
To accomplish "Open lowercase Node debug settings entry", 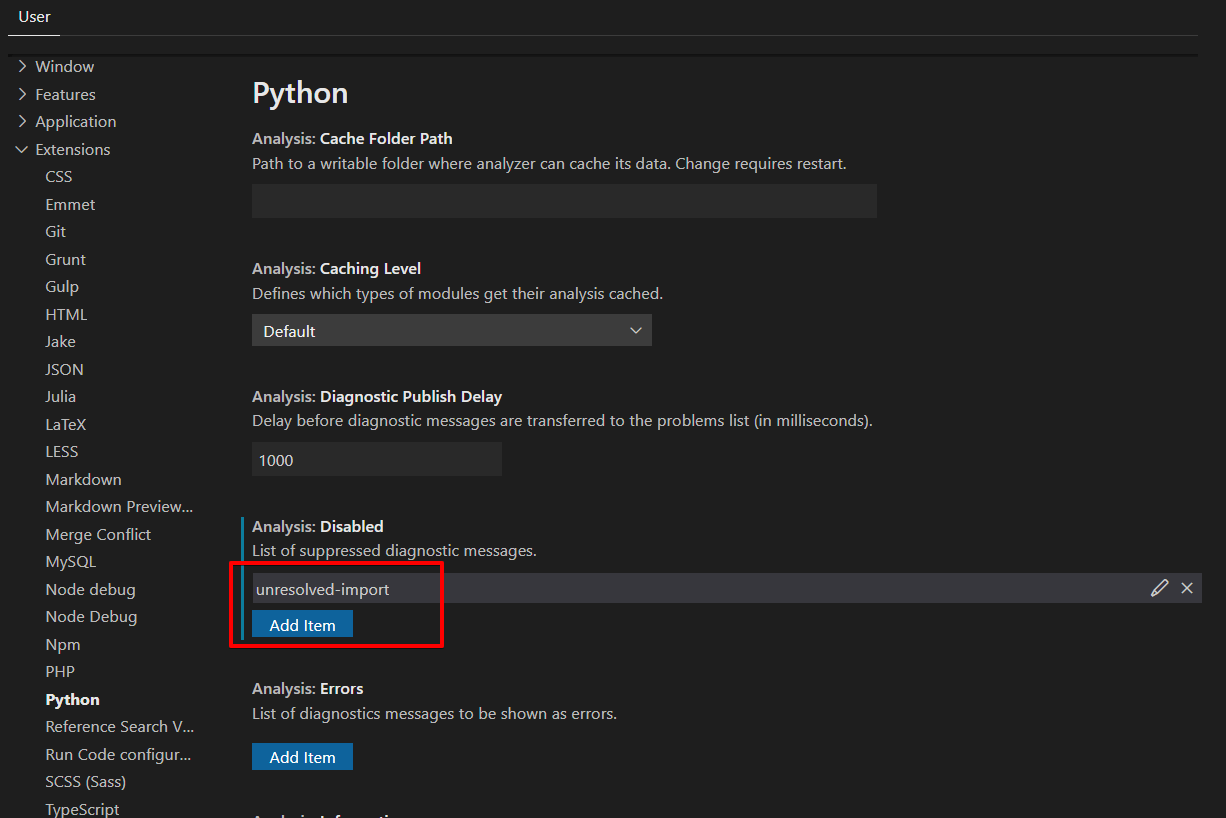I will pos(90,590).
